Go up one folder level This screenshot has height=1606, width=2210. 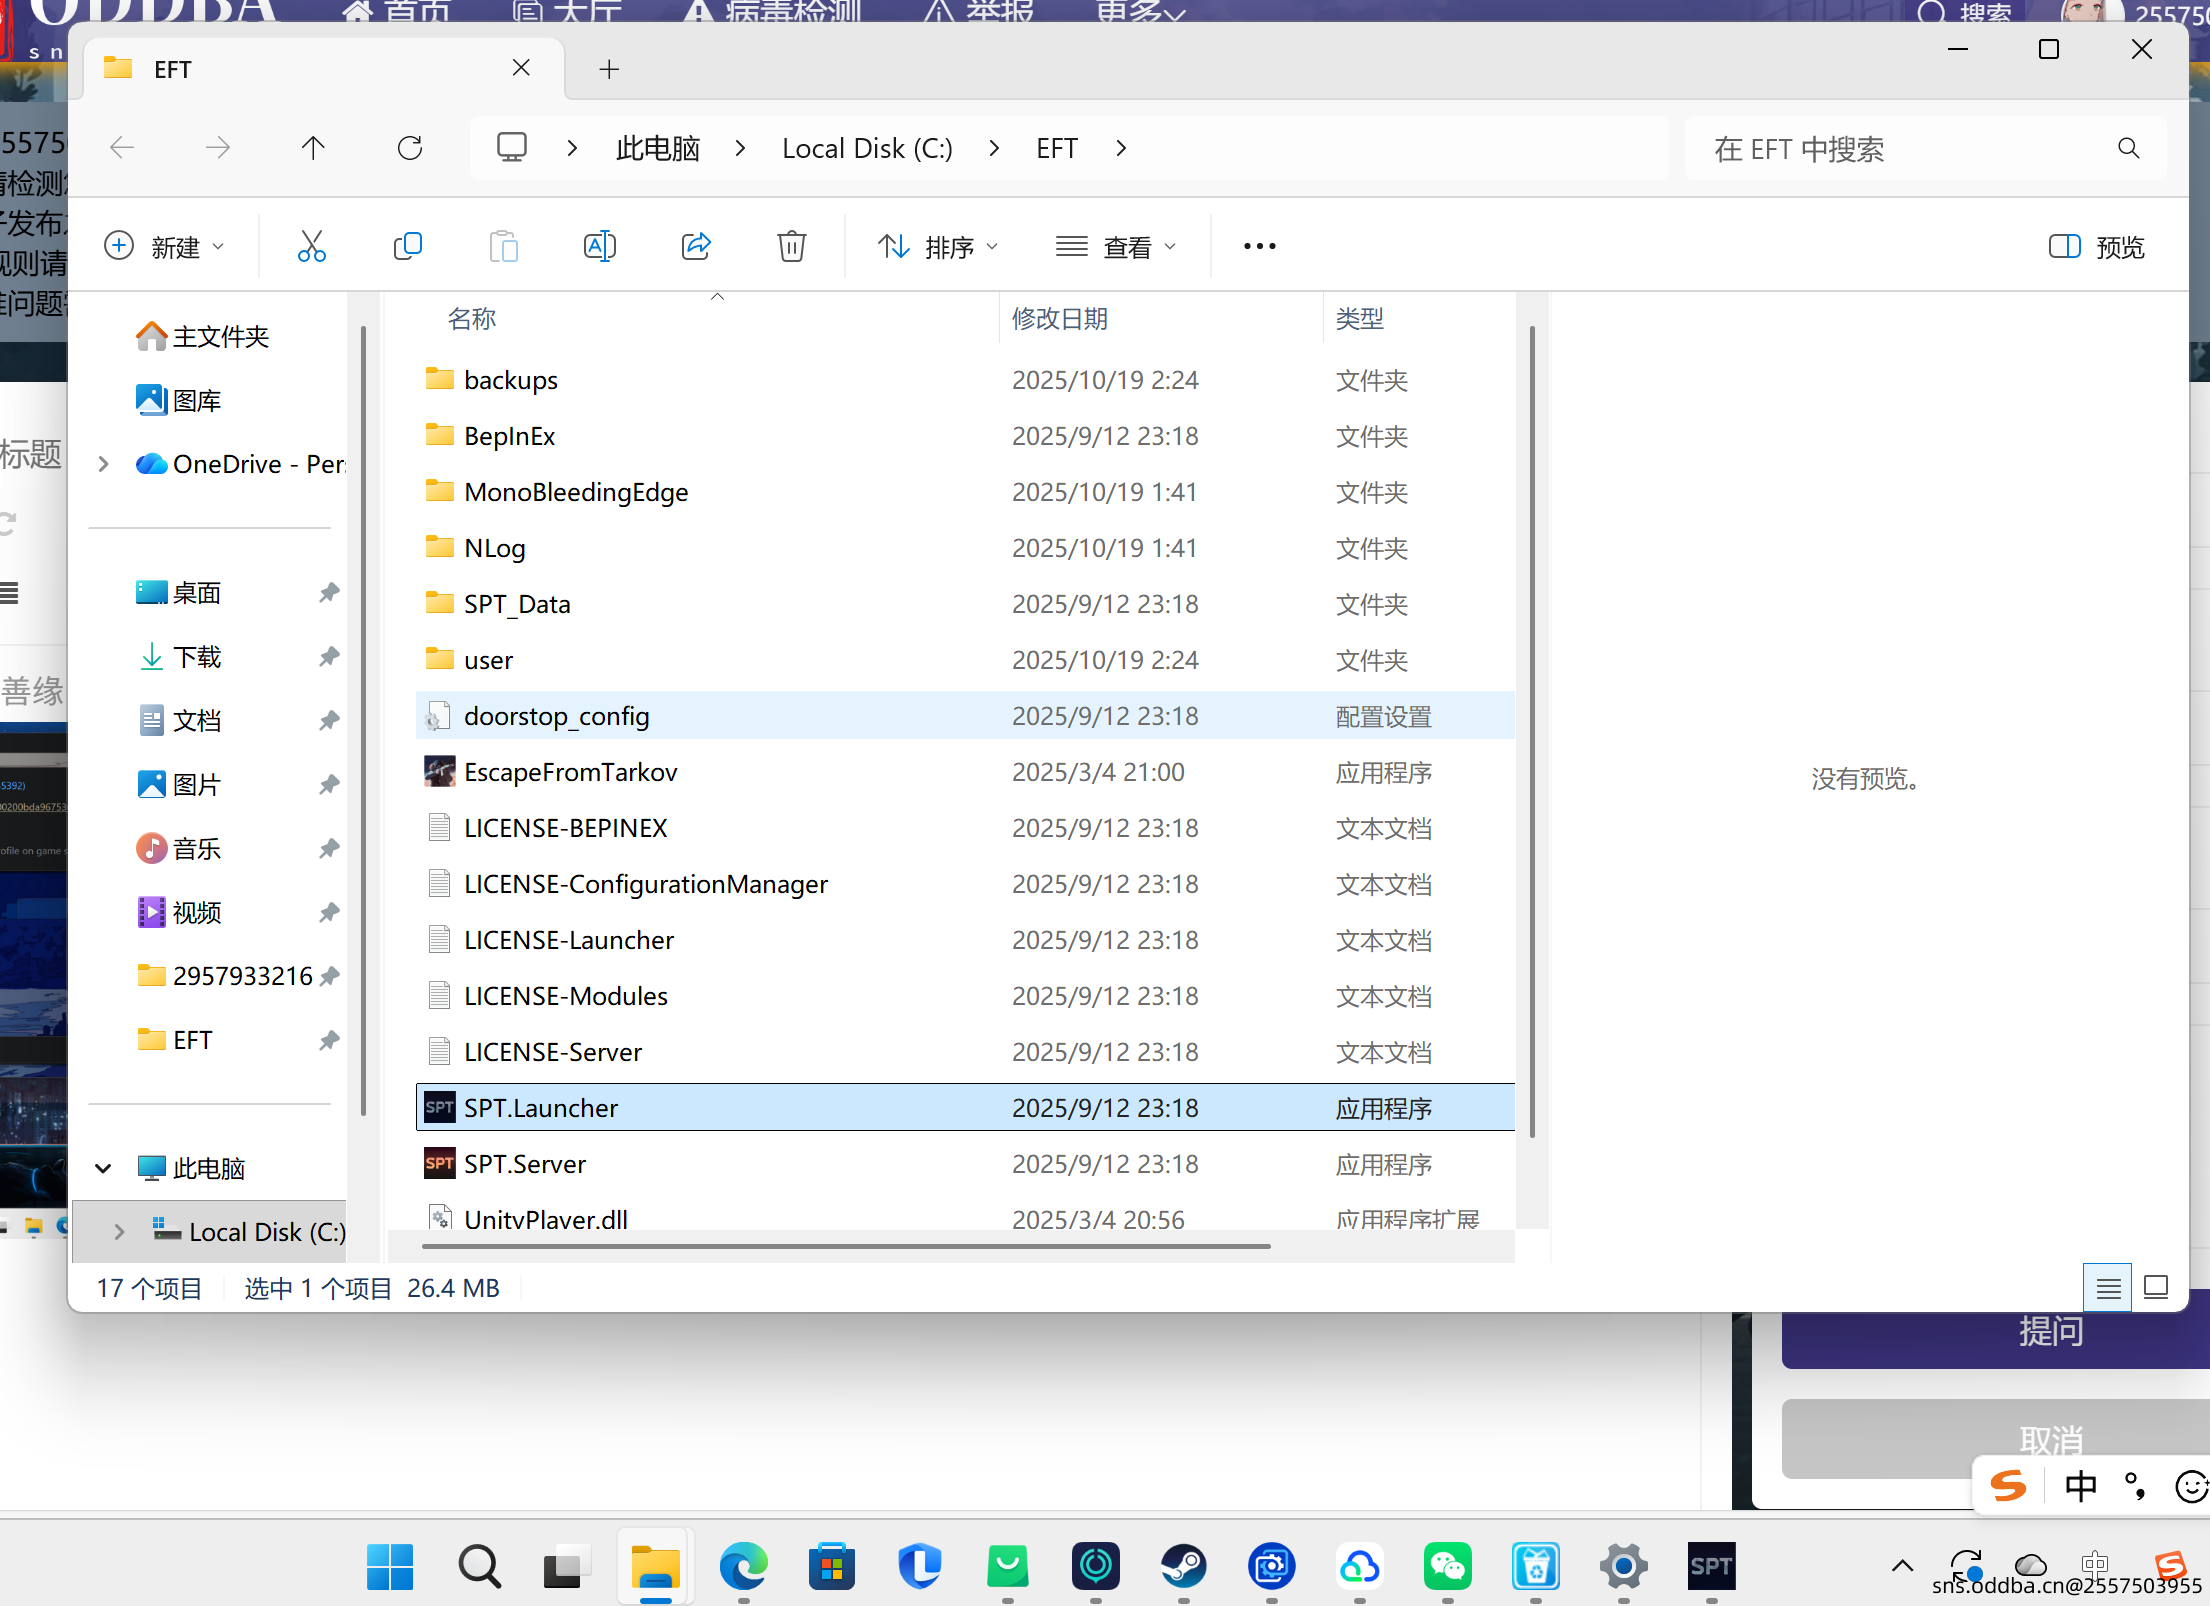[313, 148]
